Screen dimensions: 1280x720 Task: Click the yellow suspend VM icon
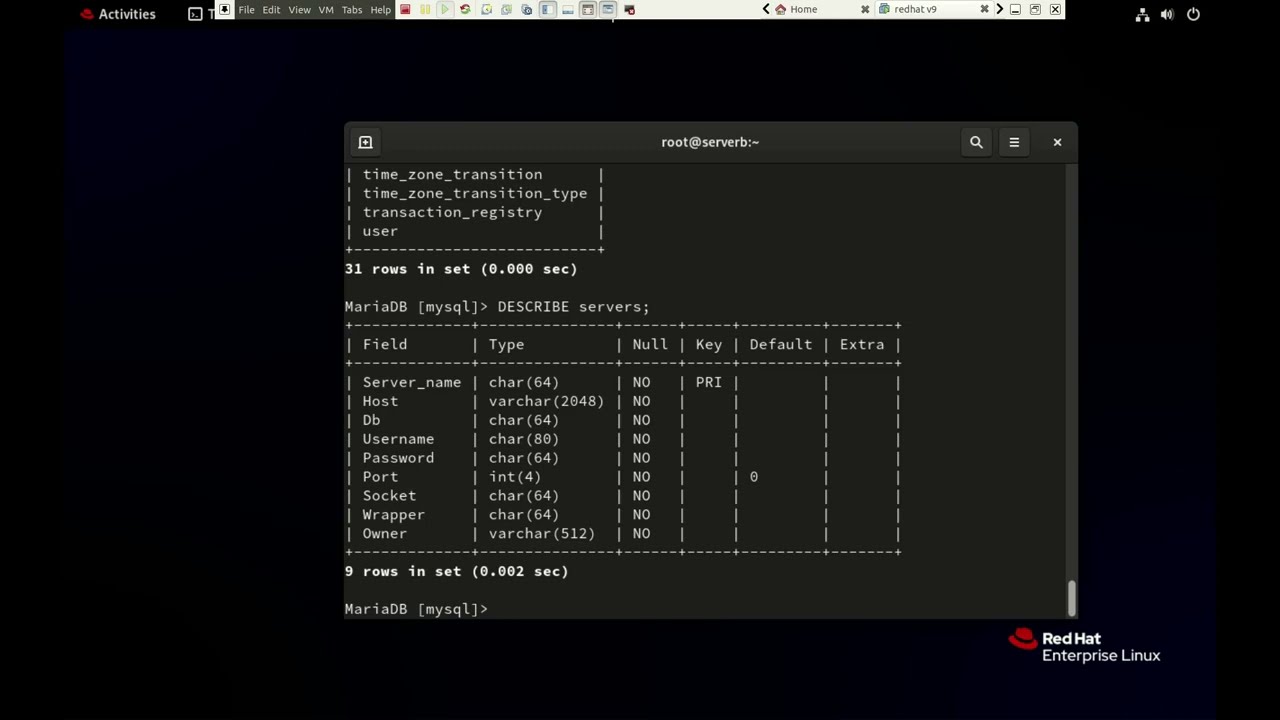click(x=425, y=9)
